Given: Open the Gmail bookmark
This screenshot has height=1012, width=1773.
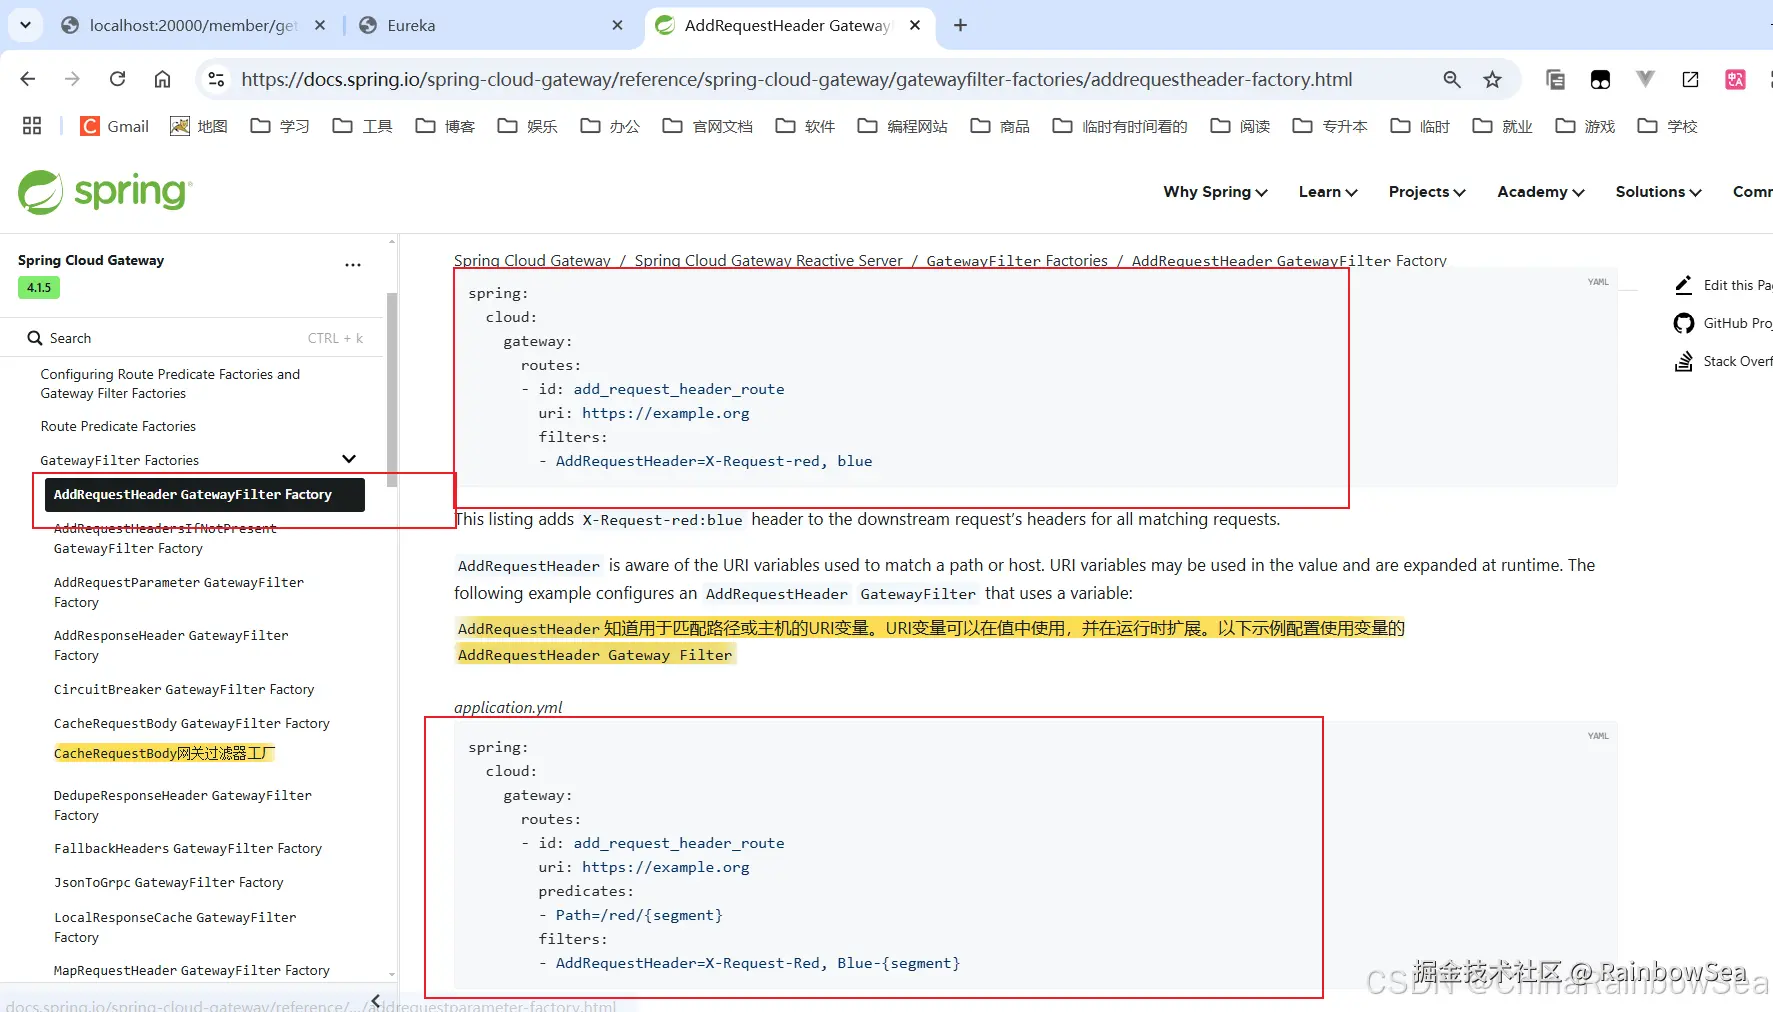Looking at the screenshot, I should click(115, 126).
